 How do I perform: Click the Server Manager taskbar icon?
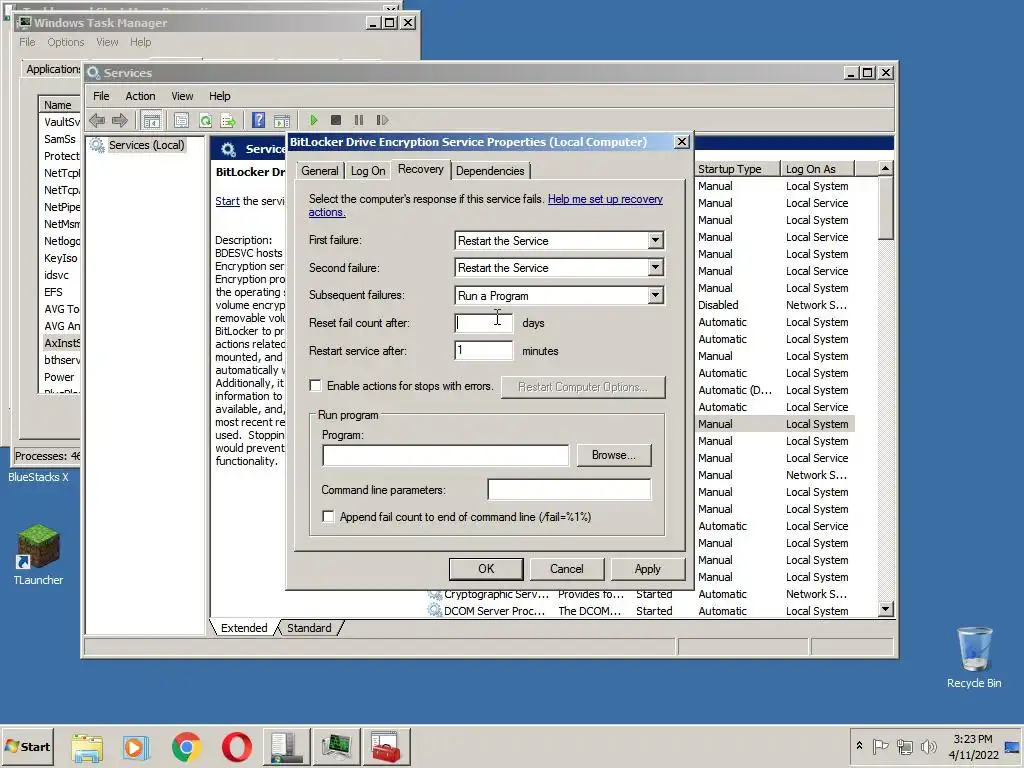(x=285, y=747)
